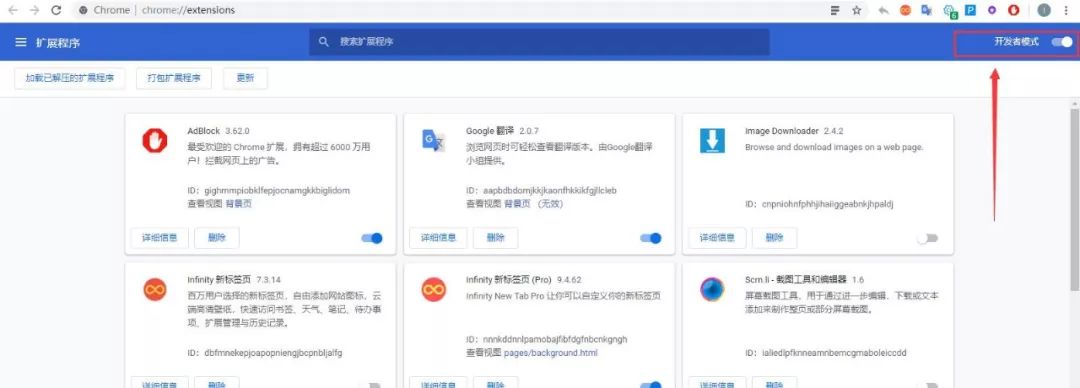Screen dimensions: 1080x388
Task: Click 加载已解压的扩展程序 button
Action: click(x=70, y=78)
